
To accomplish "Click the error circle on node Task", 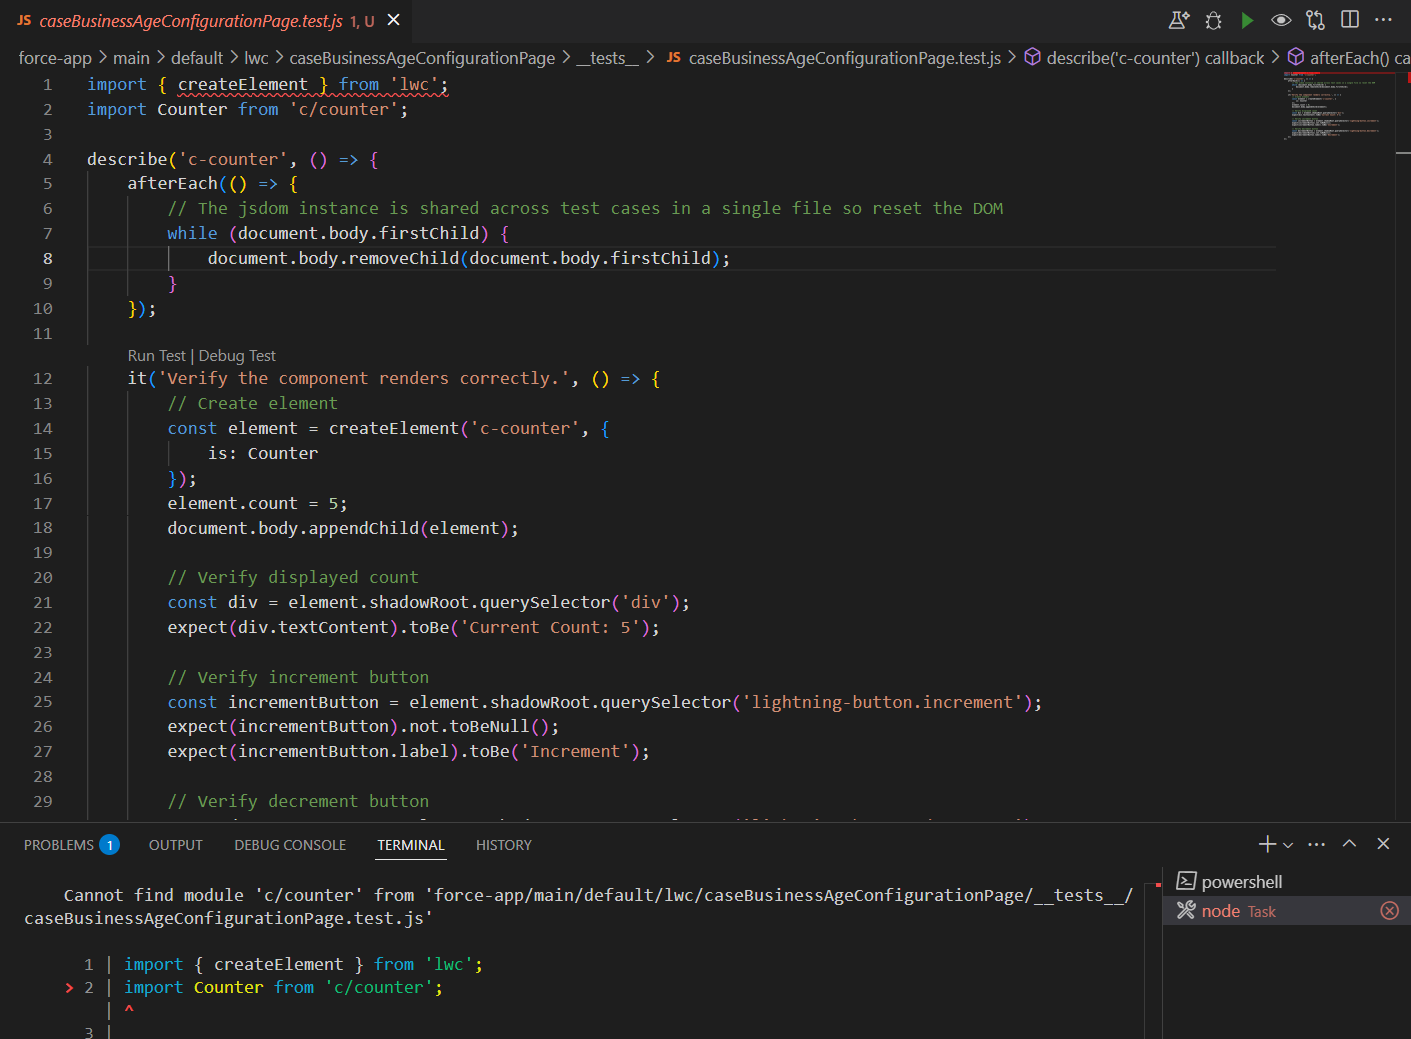I will pos(1390,910).
